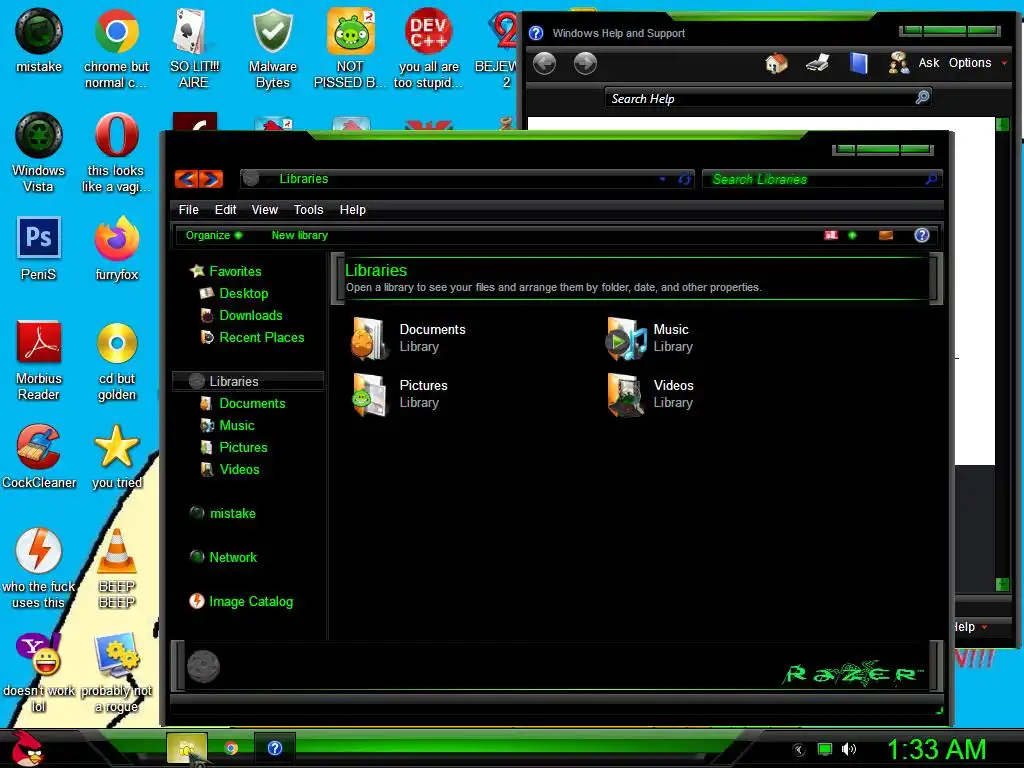Screen dimensions: 1024x768
Task: Show hidden tray icons arrow
Action: (799, 750)
